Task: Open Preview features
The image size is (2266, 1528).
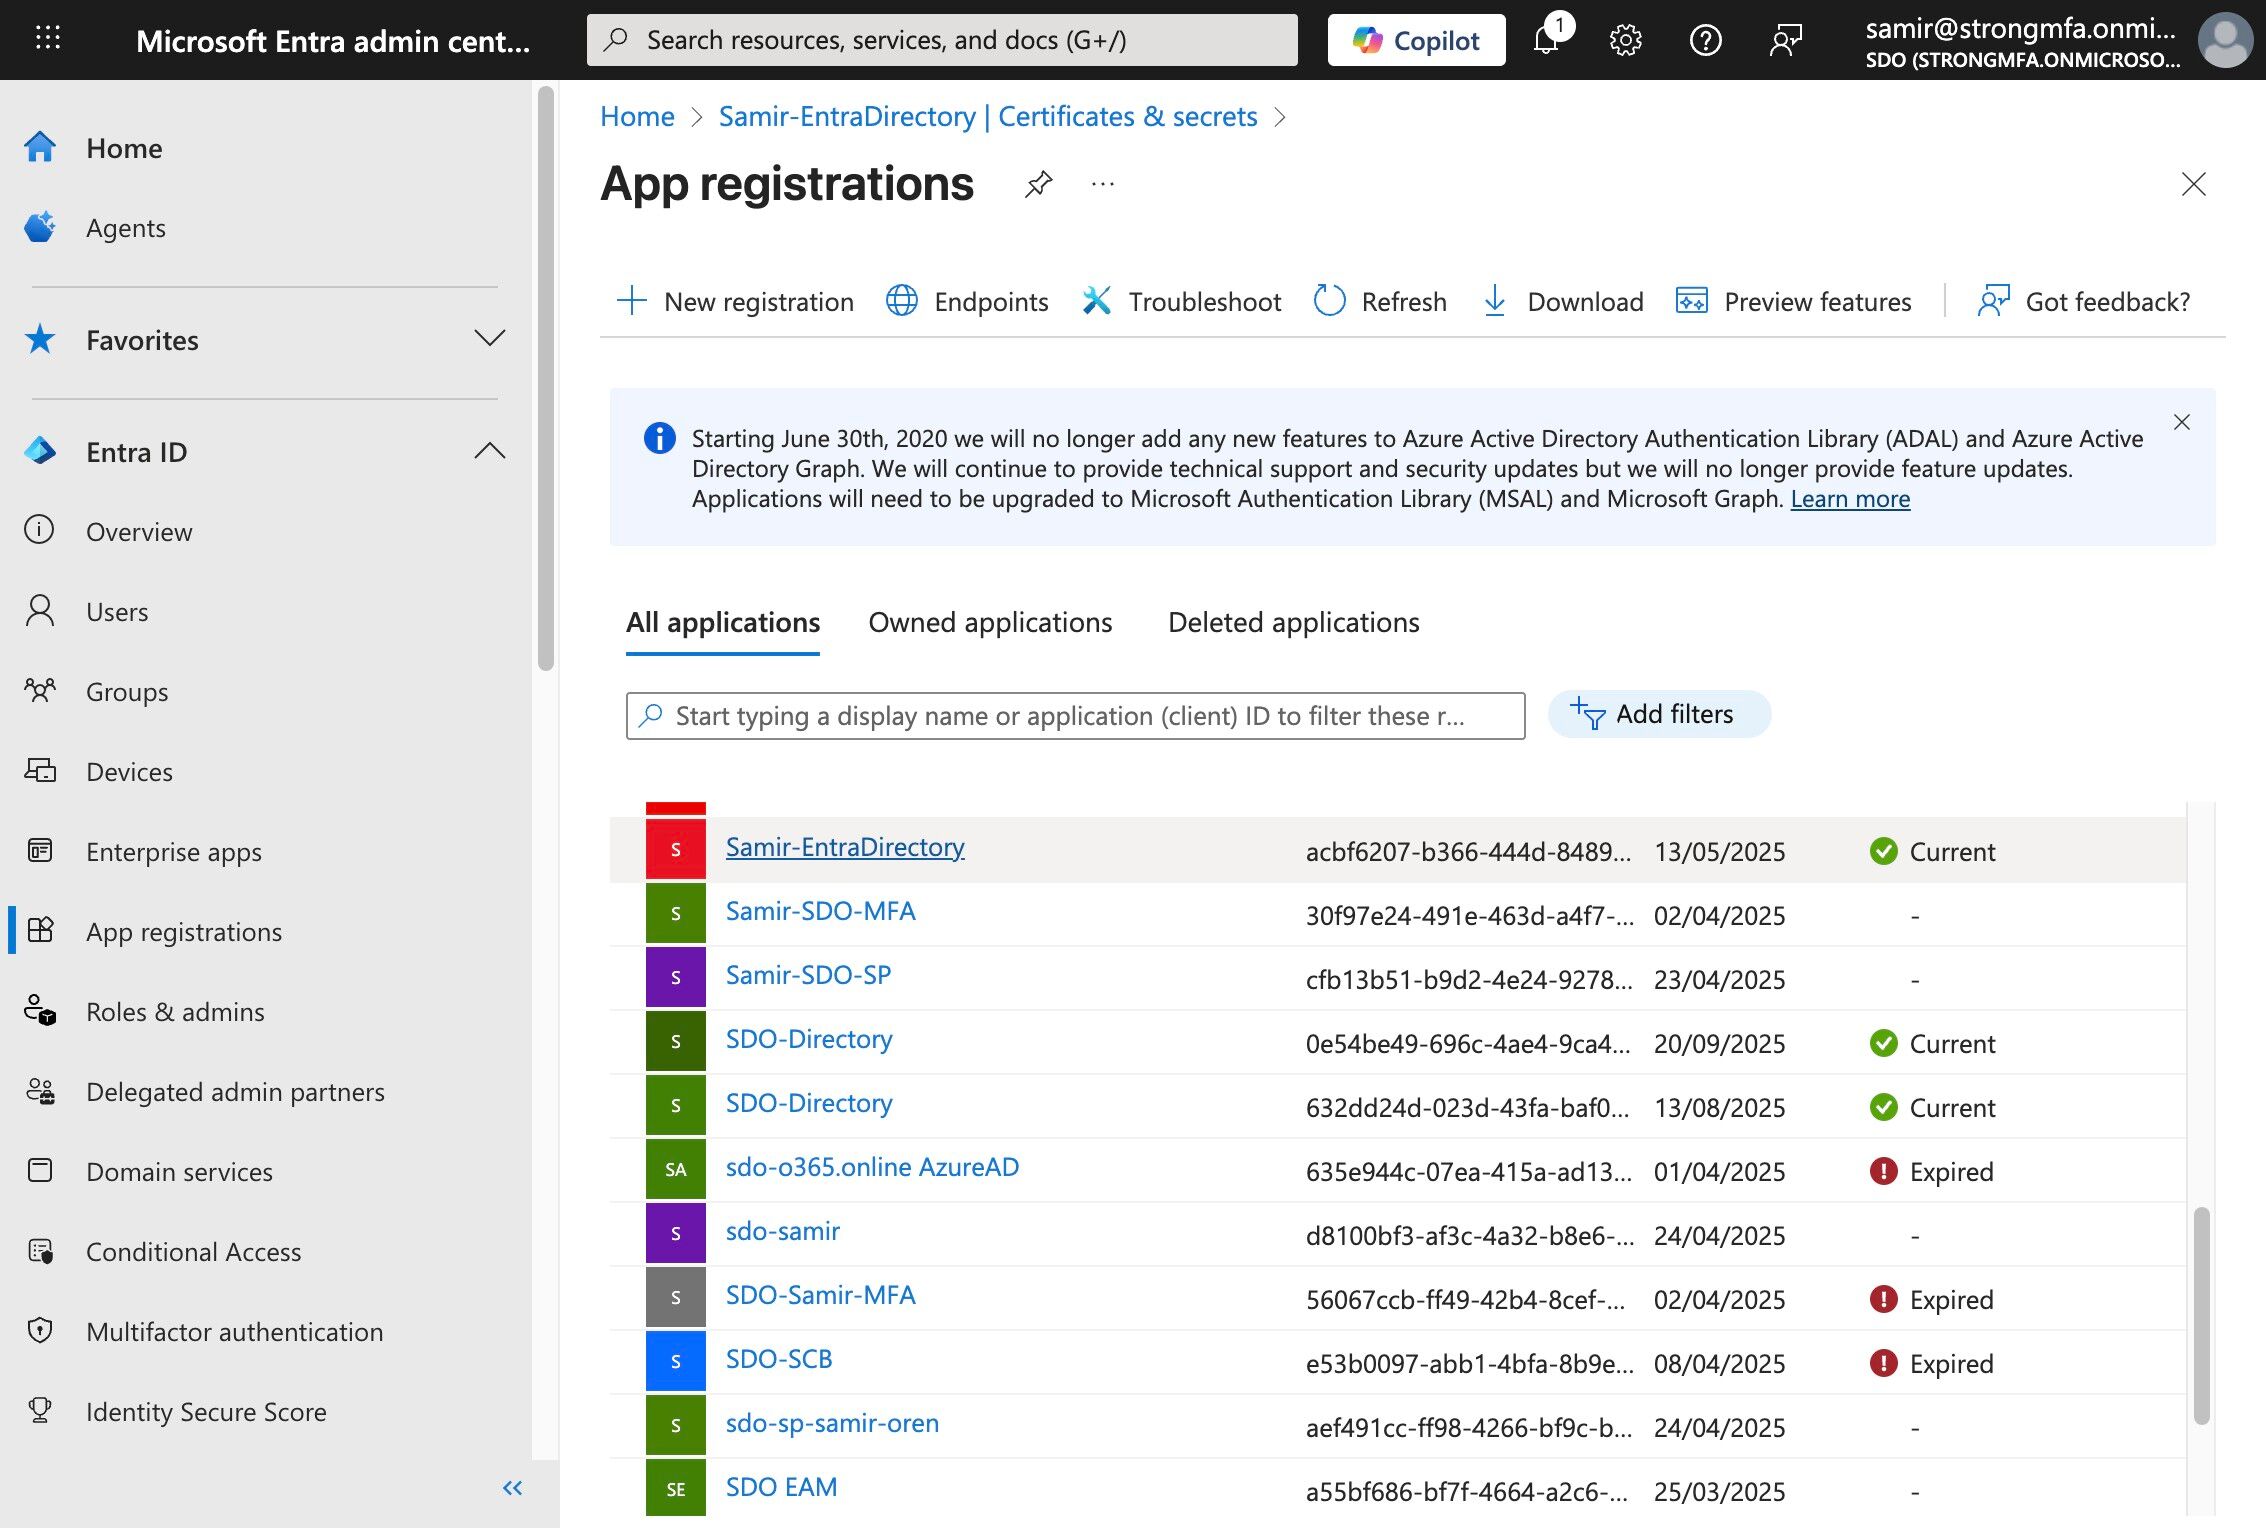Action: tap(1793, 301)
